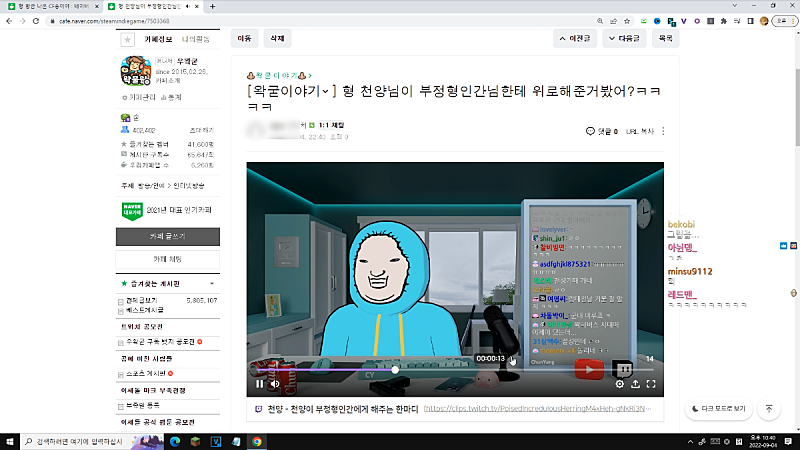Click the browser vertical scrollbar thumb
This screenshot has height=450, width=800.
click(x=796, y=106)
